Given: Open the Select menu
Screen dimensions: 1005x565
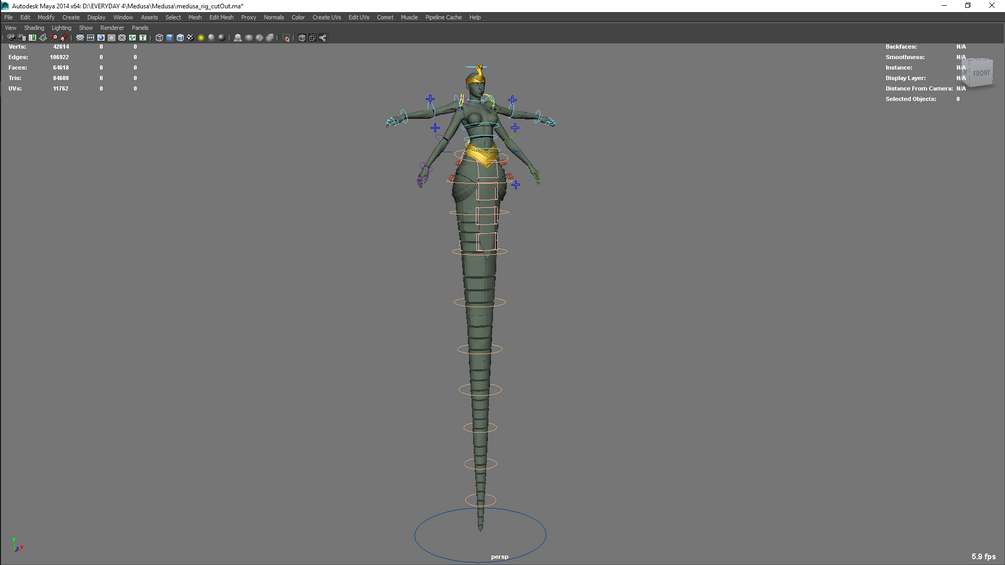Looking at the screenshot, I should (x=173, y=17).
